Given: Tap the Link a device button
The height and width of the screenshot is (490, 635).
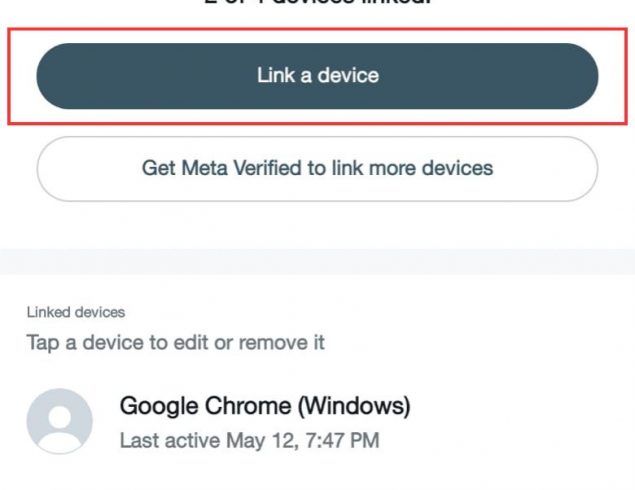Looking at the screenshot, I should coord(317,76).
